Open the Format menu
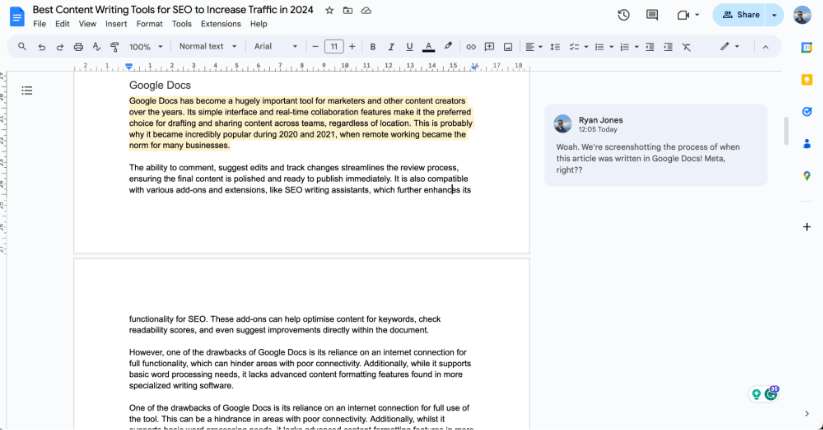 pos(150,24)
